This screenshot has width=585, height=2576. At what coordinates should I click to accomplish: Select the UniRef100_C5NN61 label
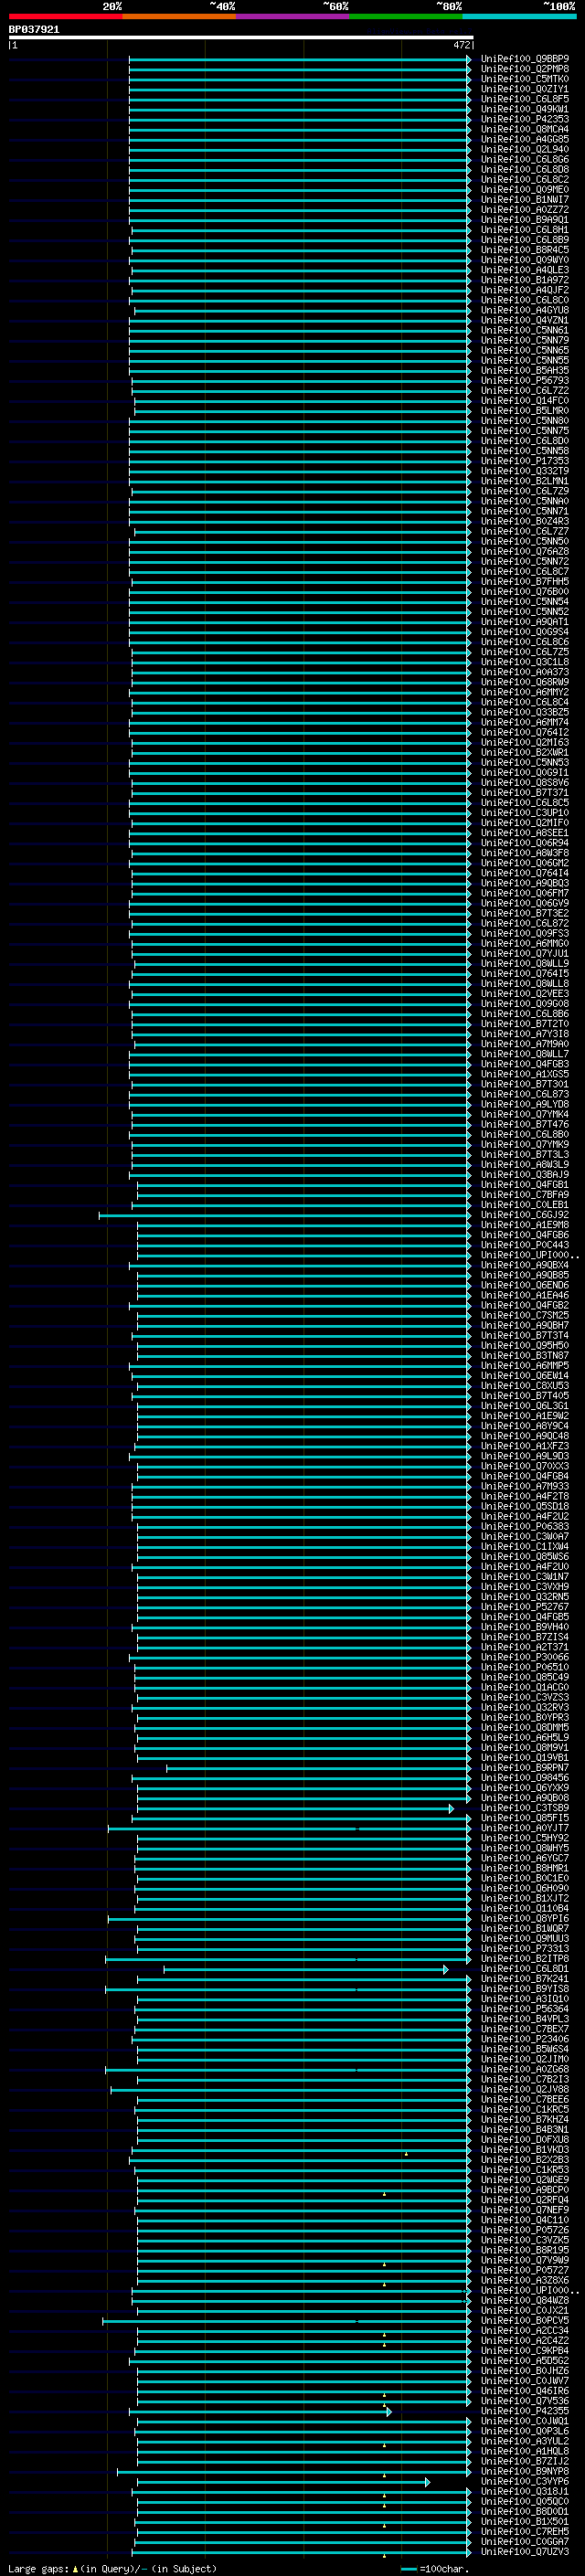click(524, 330)
